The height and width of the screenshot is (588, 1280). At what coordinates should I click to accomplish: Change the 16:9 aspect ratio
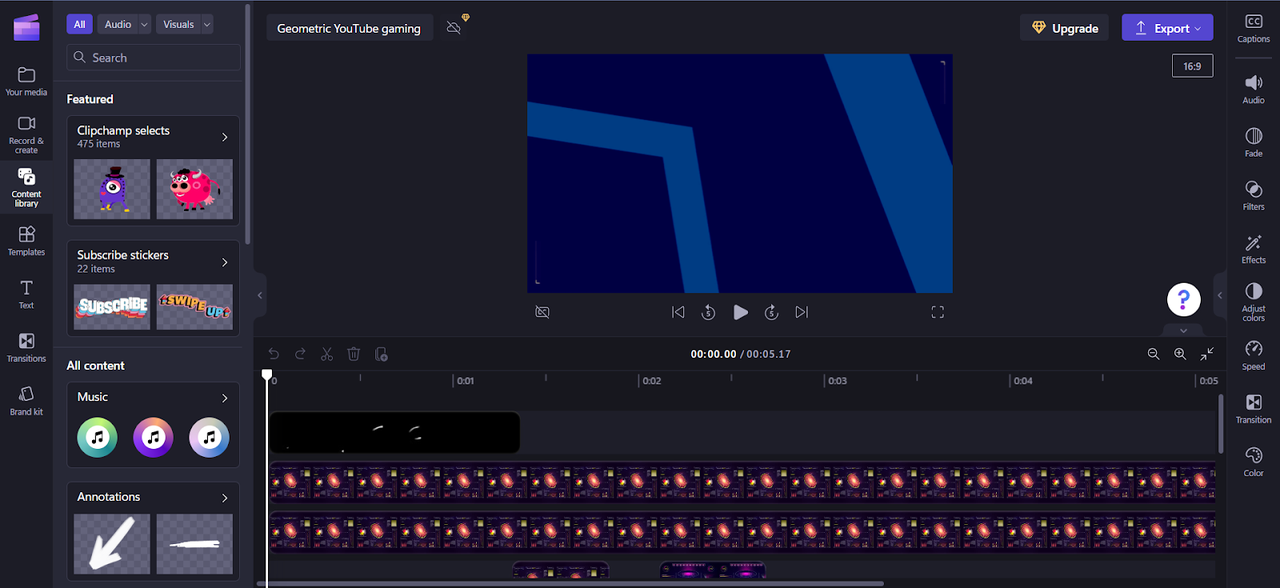click(1192, 66)
